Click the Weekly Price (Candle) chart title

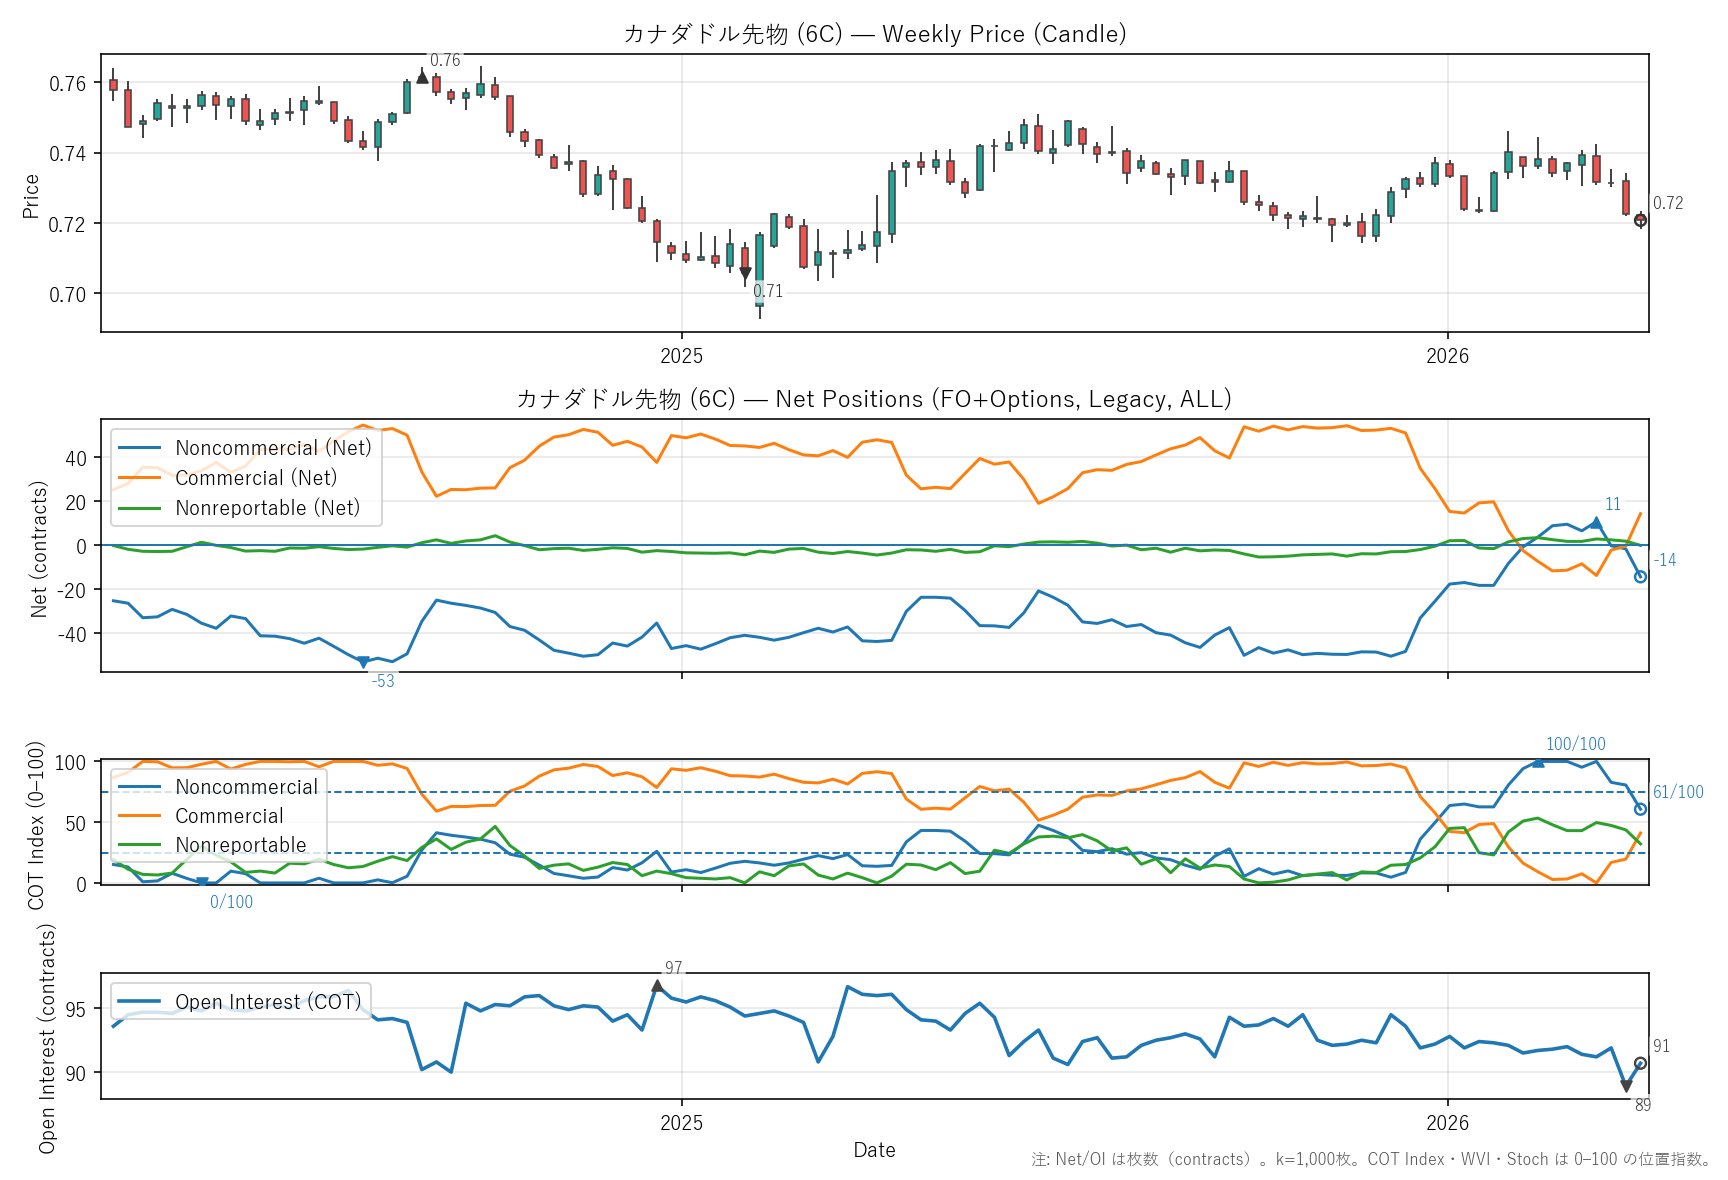point(874,34)
